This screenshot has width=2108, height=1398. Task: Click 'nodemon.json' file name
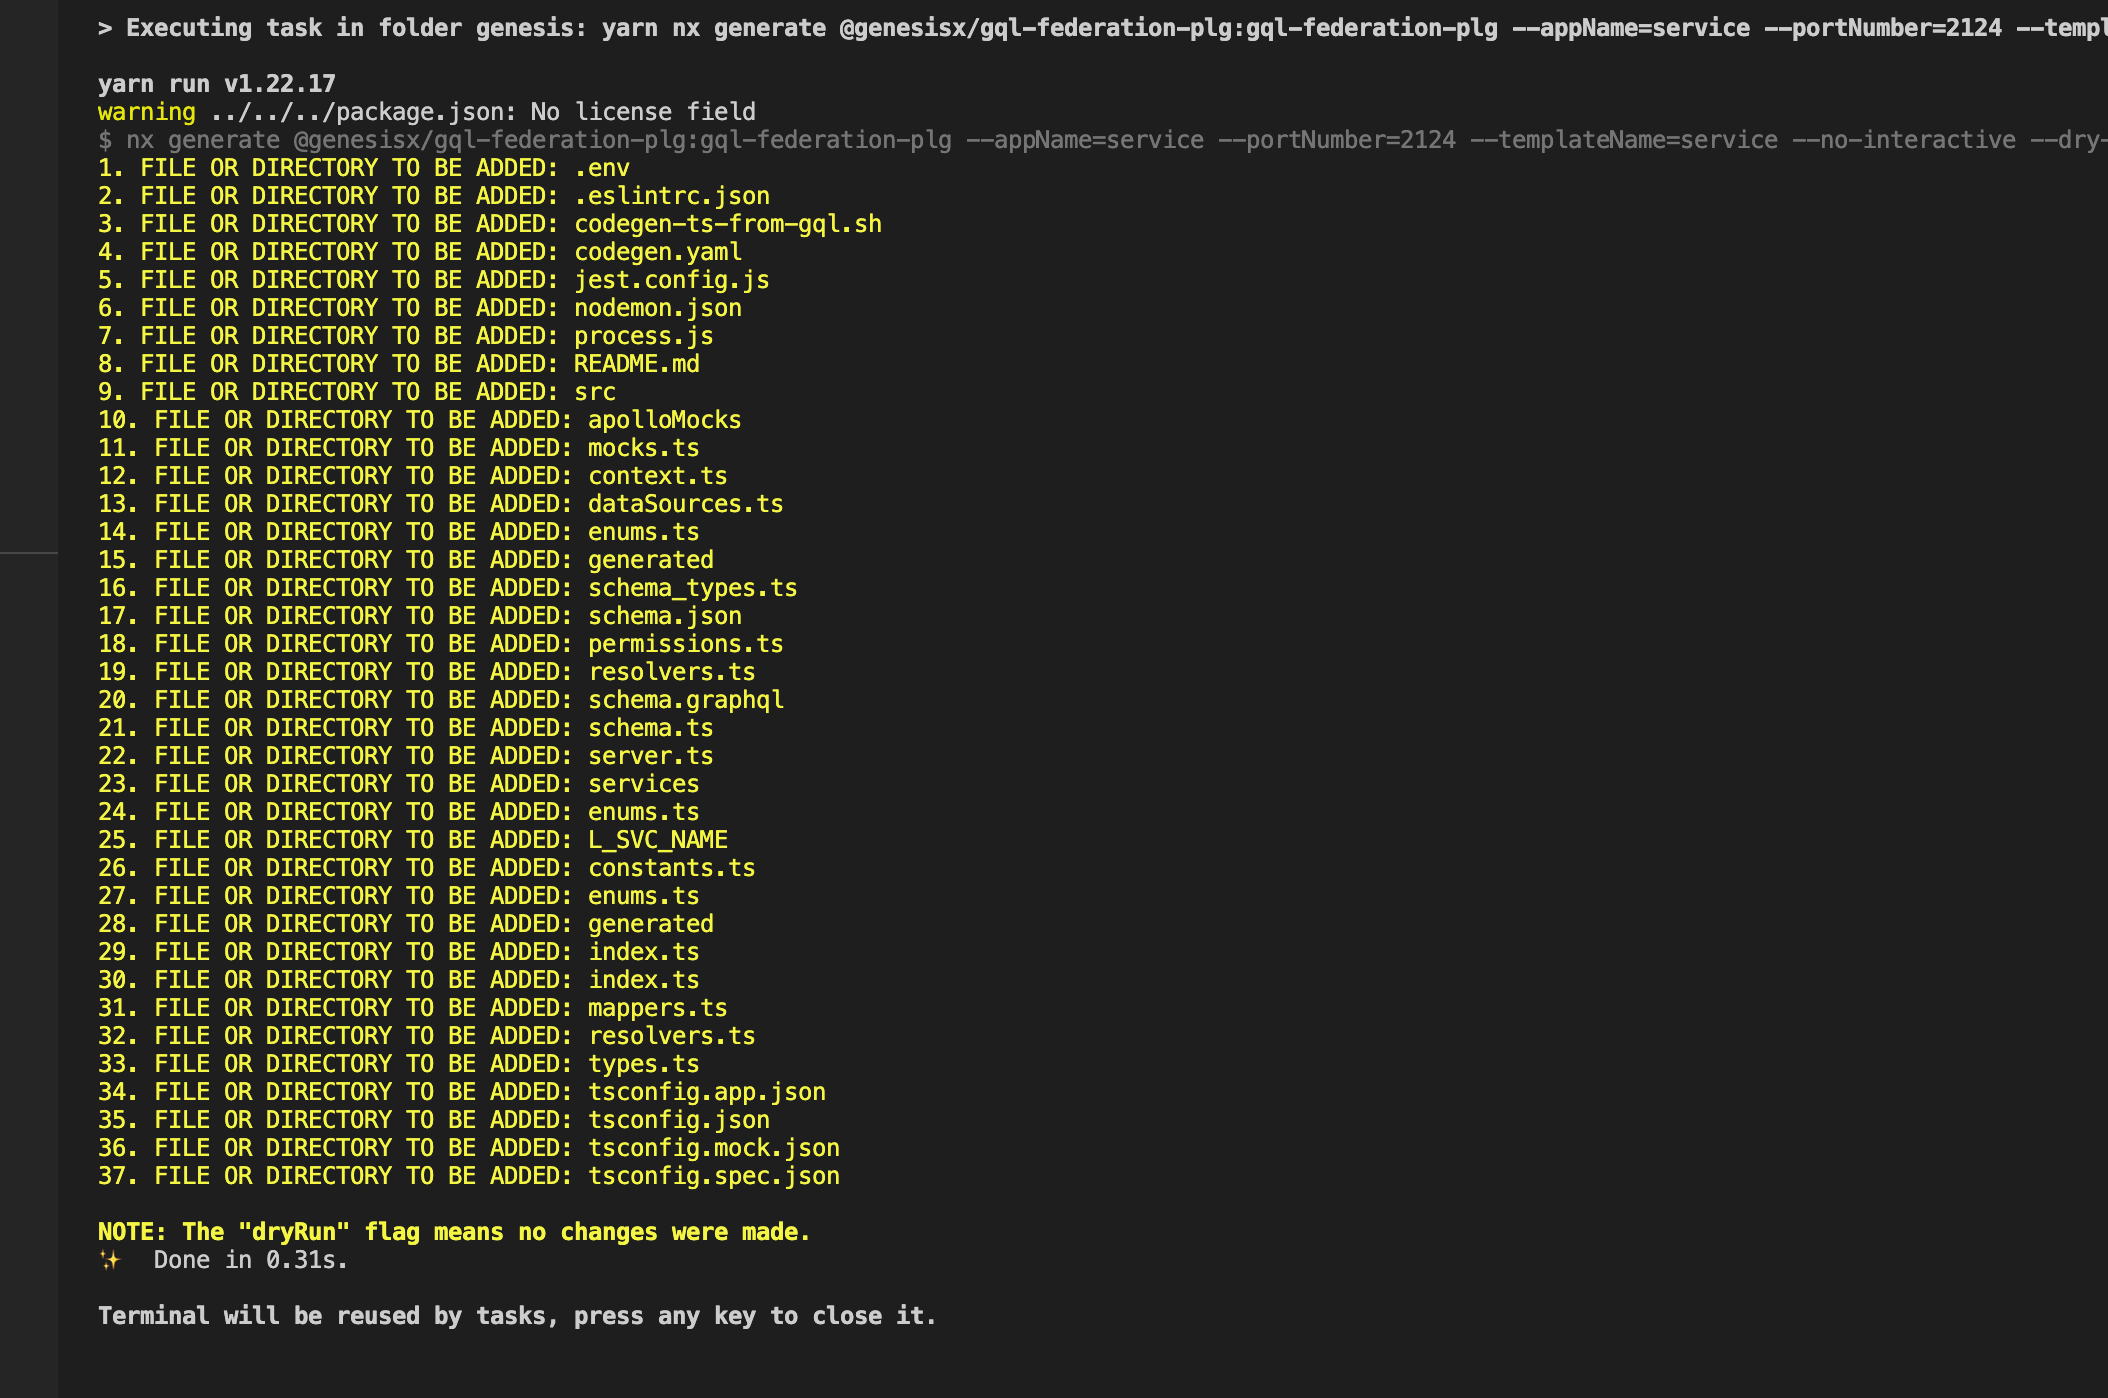point(658,308)
